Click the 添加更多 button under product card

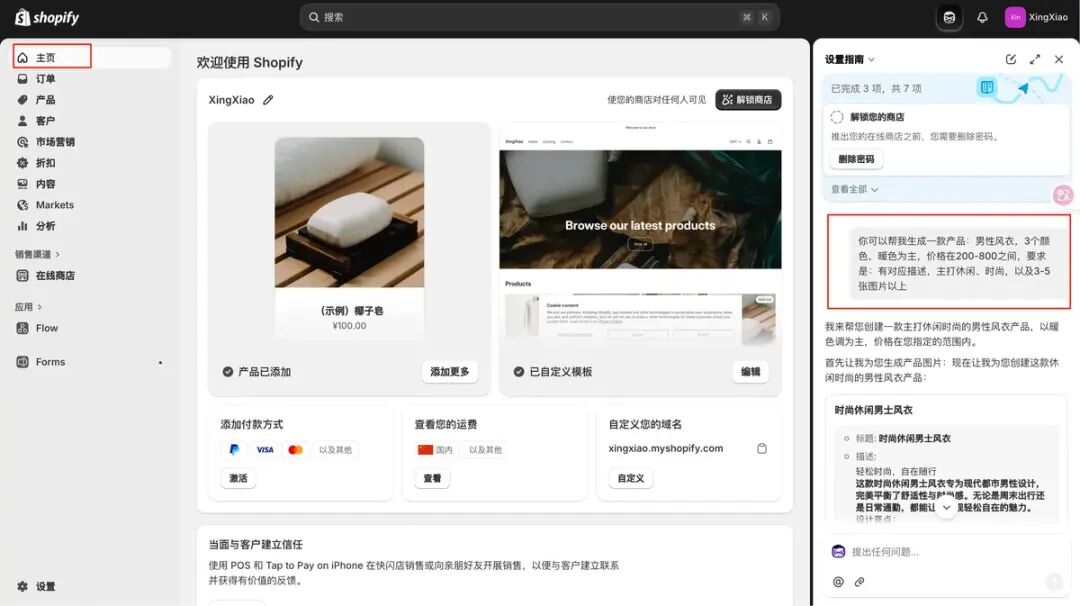coord(449,372)
